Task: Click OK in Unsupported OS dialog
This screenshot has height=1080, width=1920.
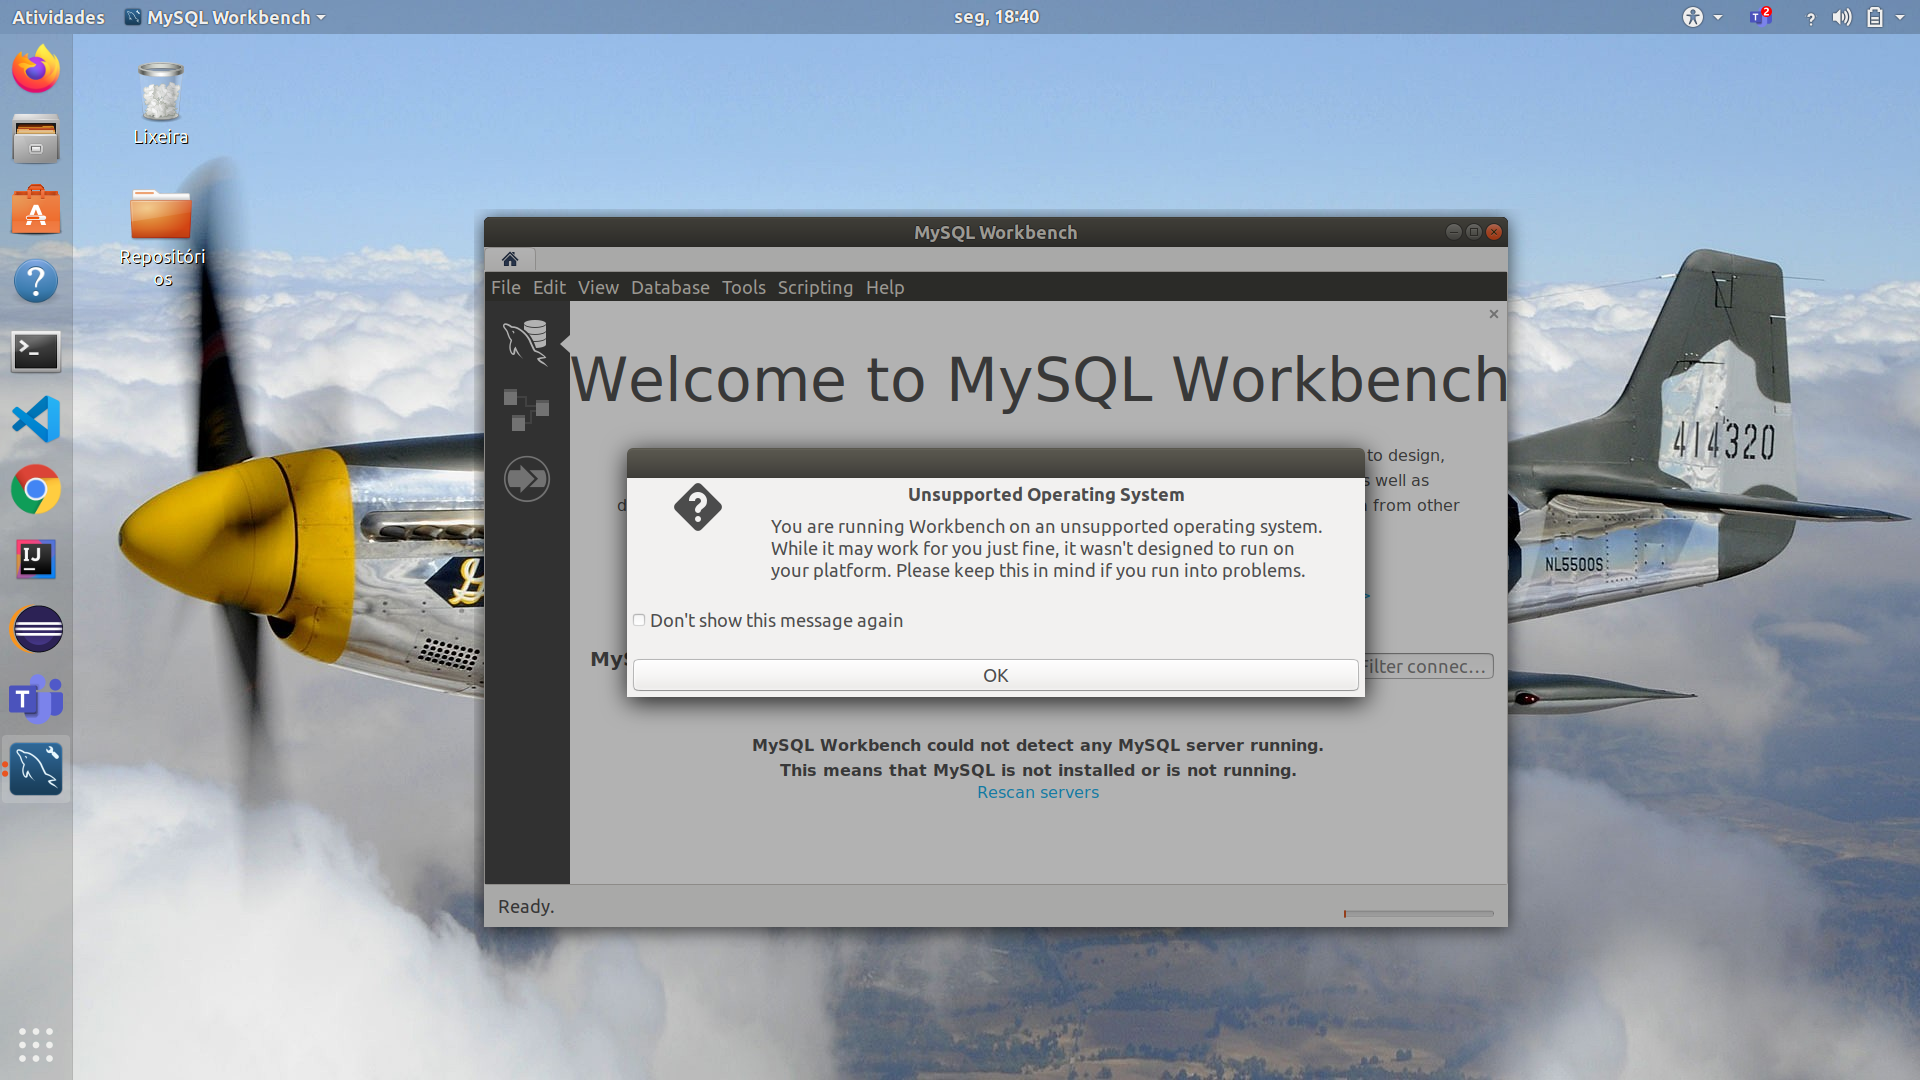Action: (996, 675)
